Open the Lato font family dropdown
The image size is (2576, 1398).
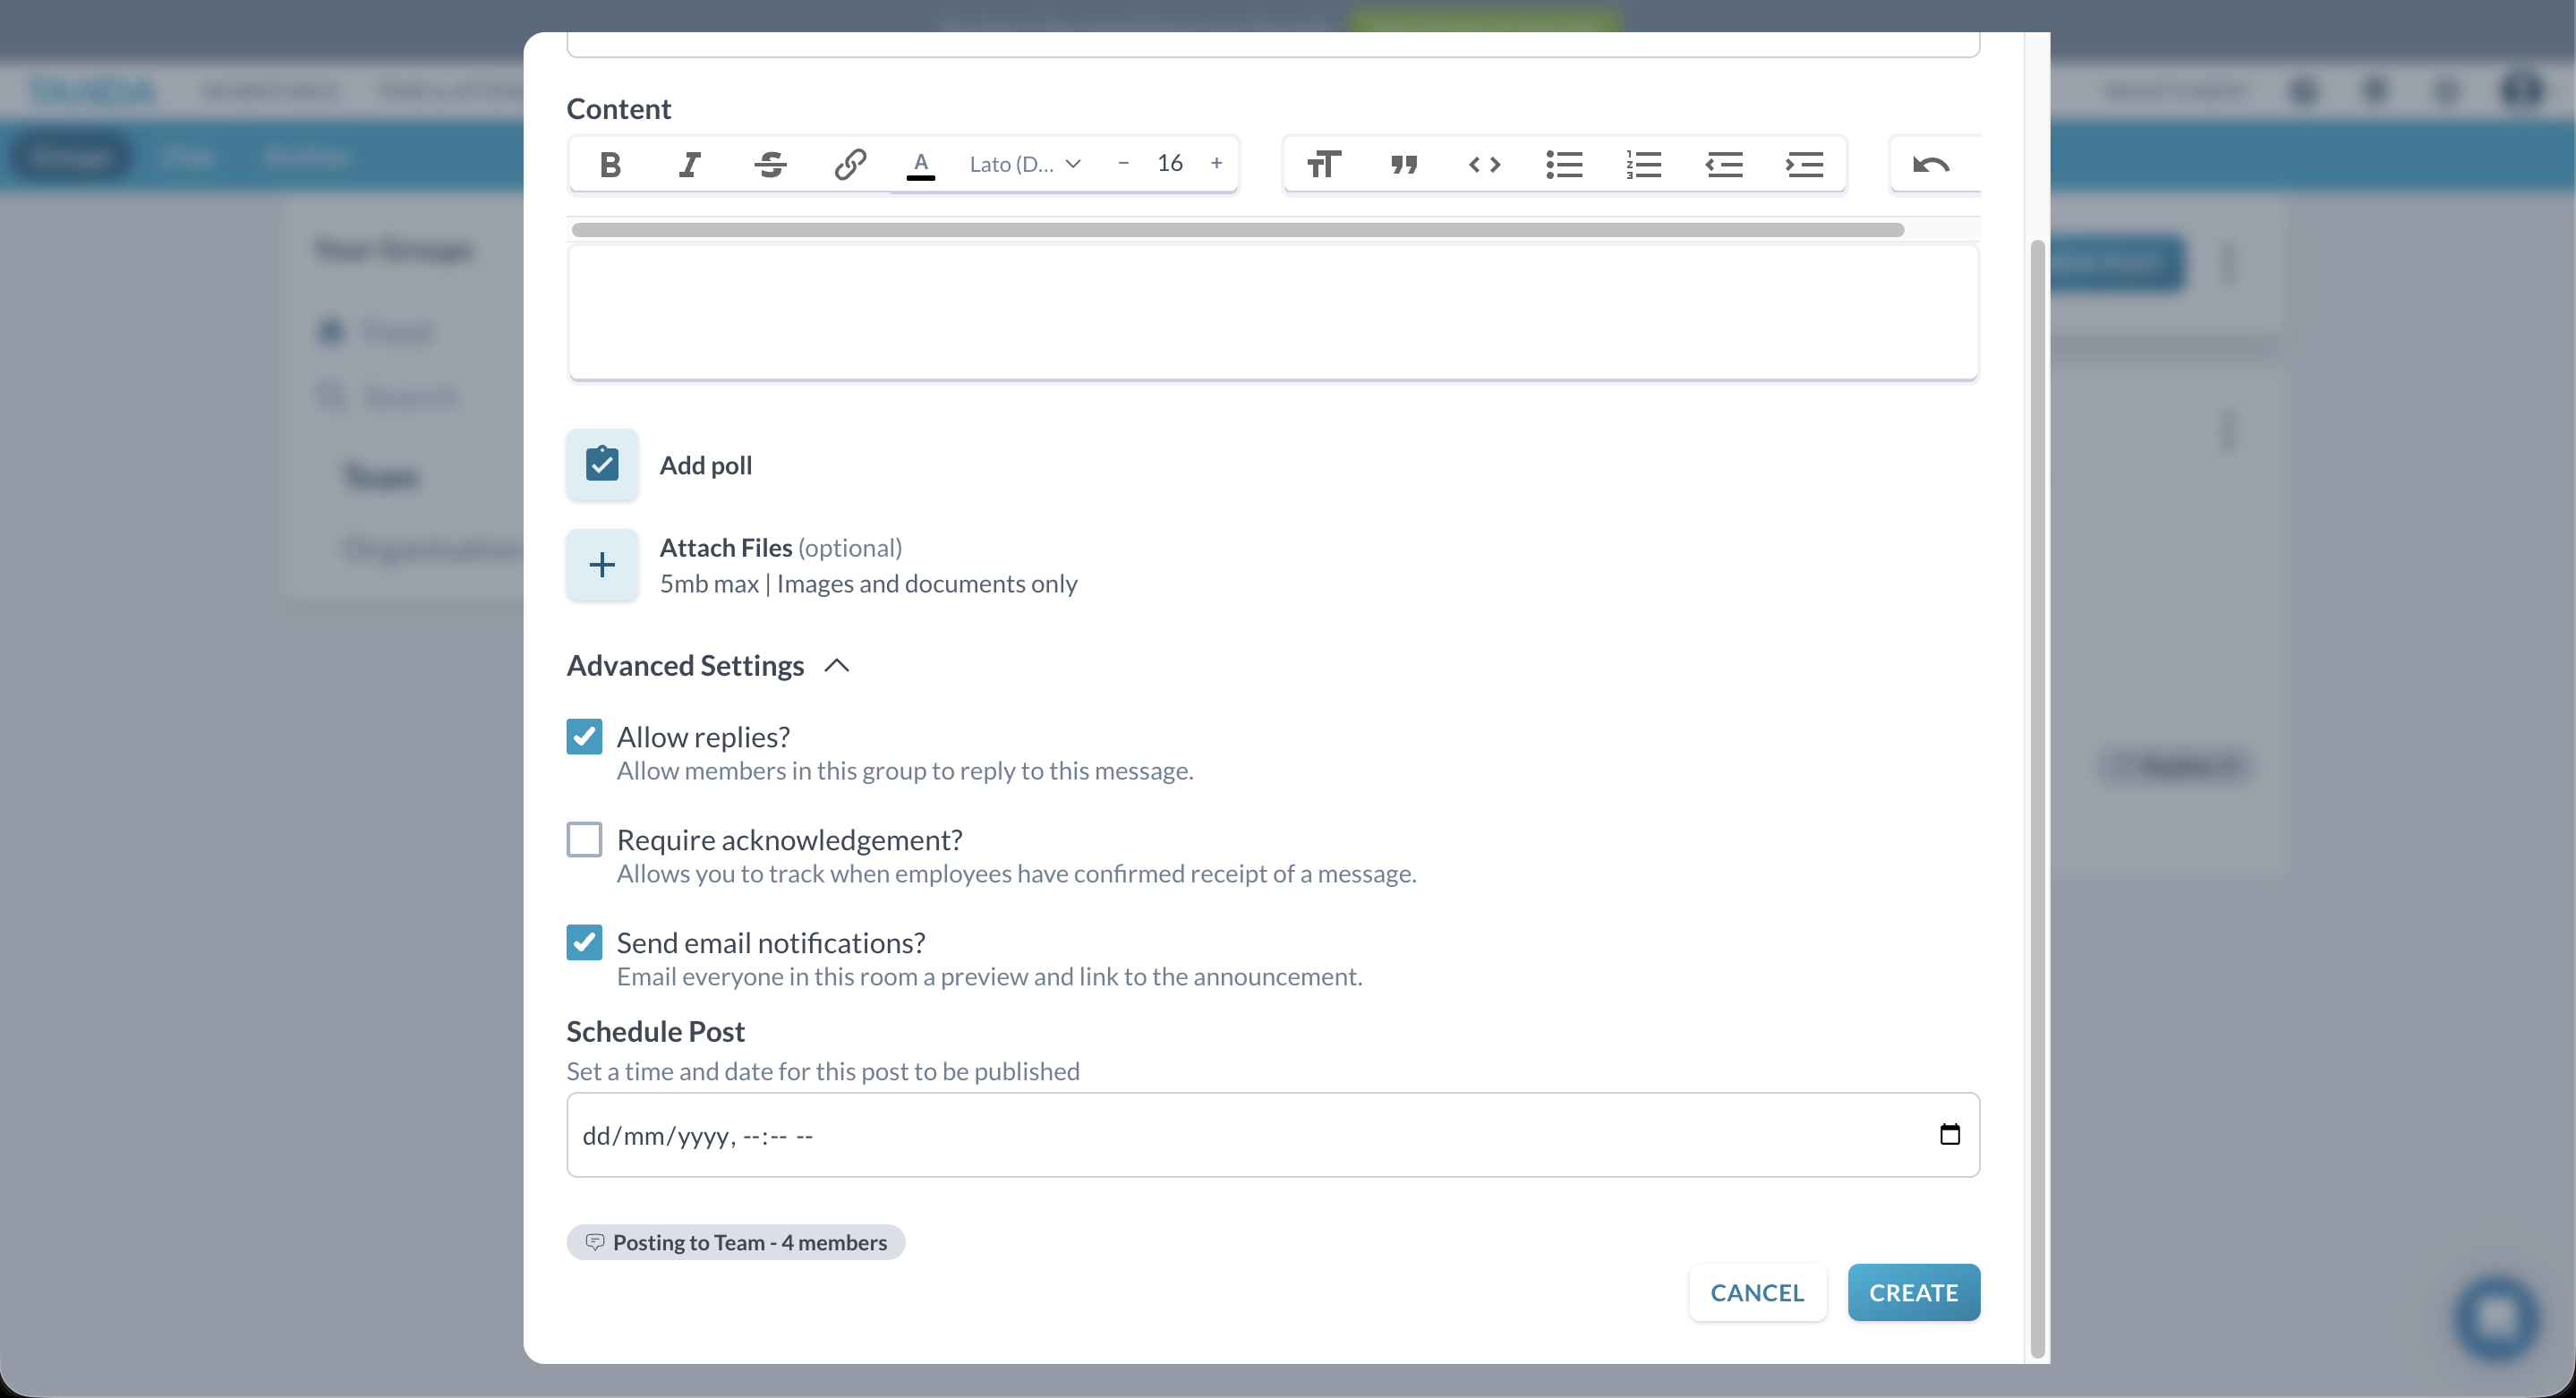click(1025, 164)
